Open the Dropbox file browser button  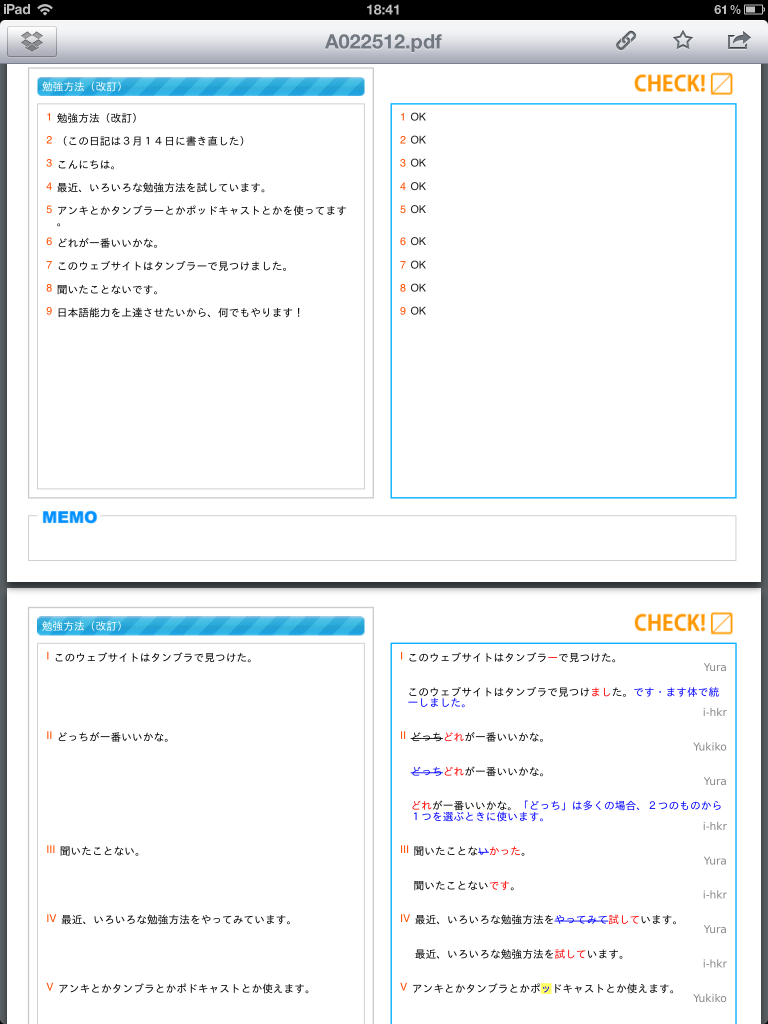32,41
